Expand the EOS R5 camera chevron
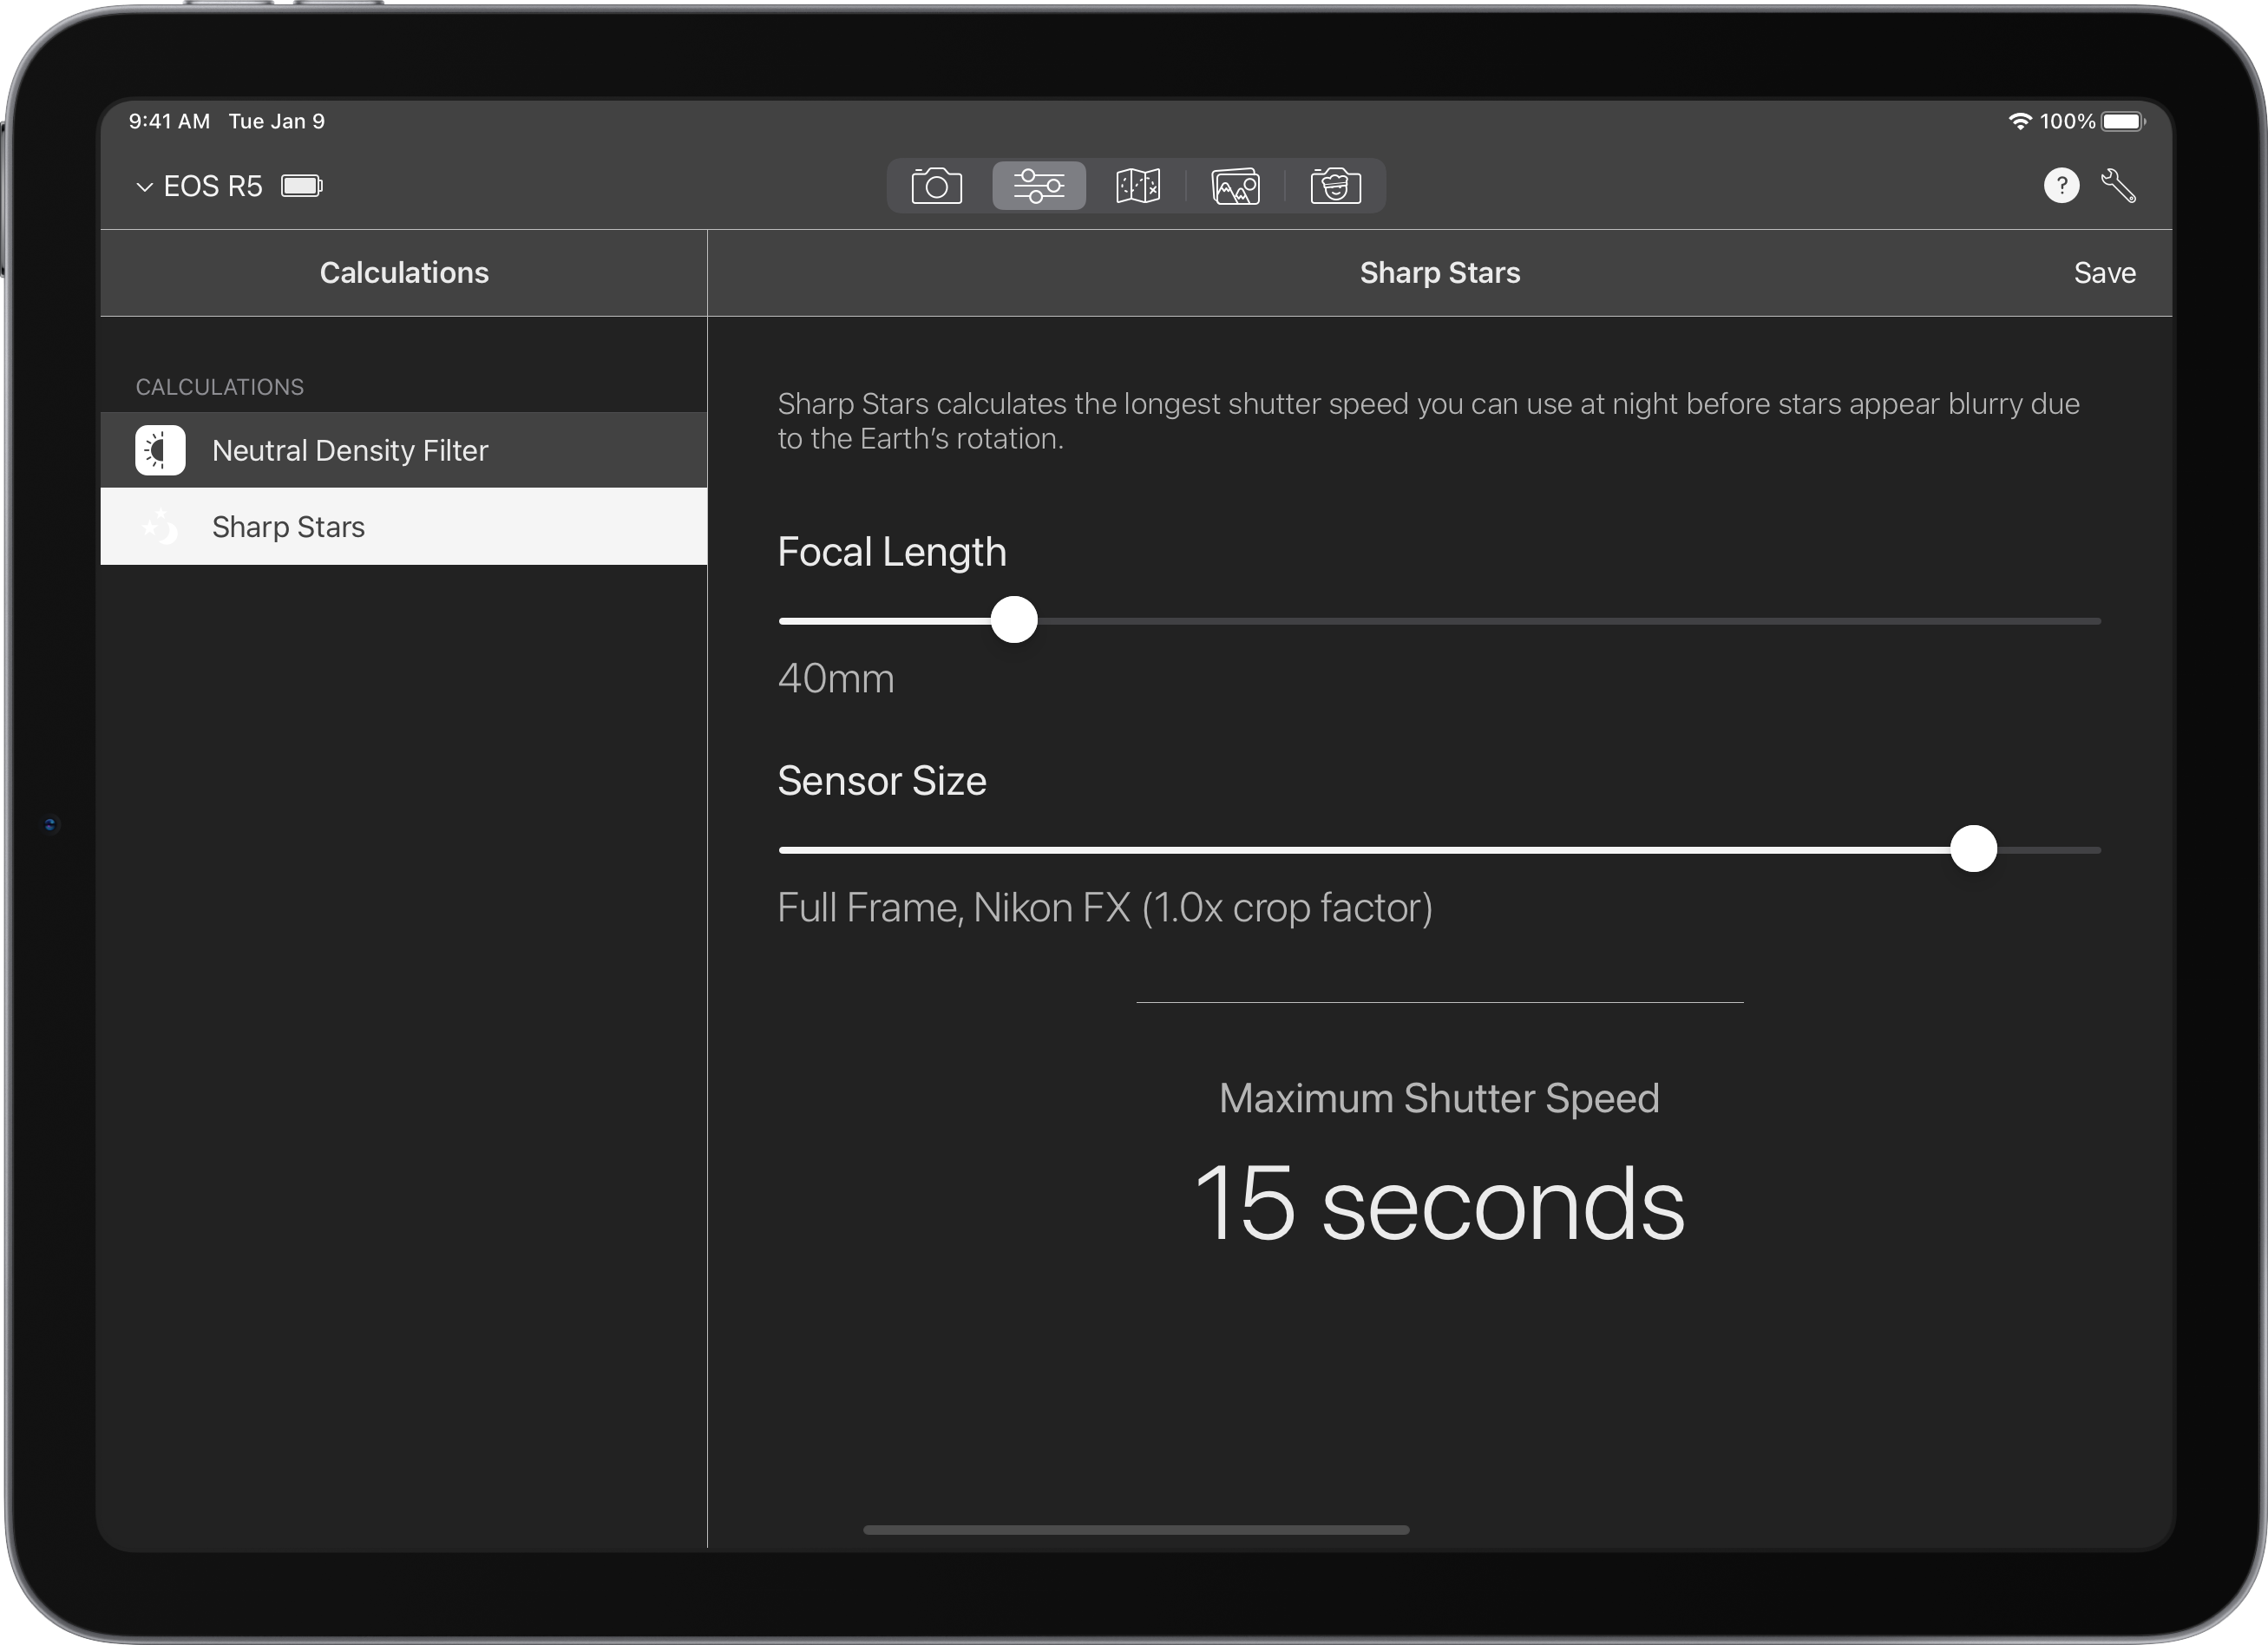 [x=145, y=187]
